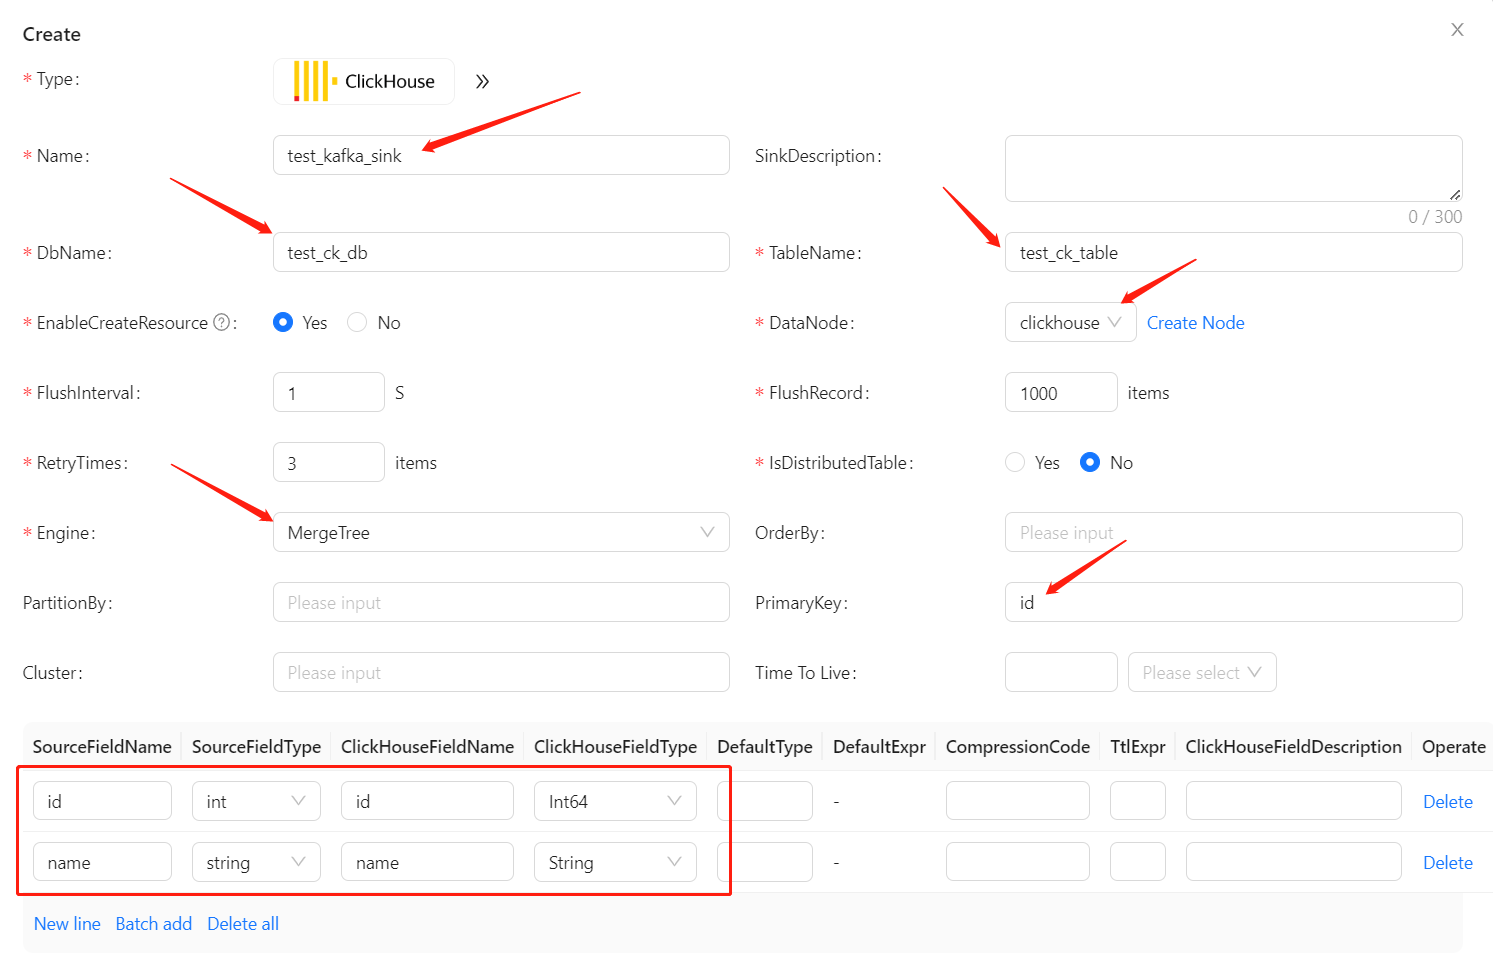Choose No for IsDistributedTable
This screenshot has width=1493, height=958.
click(x=1091, y=462)
